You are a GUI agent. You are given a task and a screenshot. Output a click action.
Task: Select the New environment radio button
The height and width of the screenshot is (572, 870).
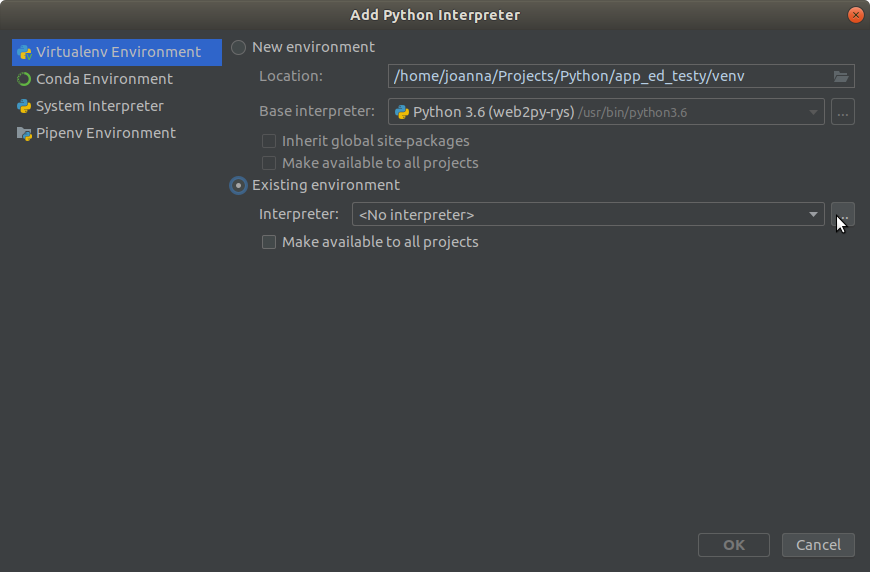[239, 48]
